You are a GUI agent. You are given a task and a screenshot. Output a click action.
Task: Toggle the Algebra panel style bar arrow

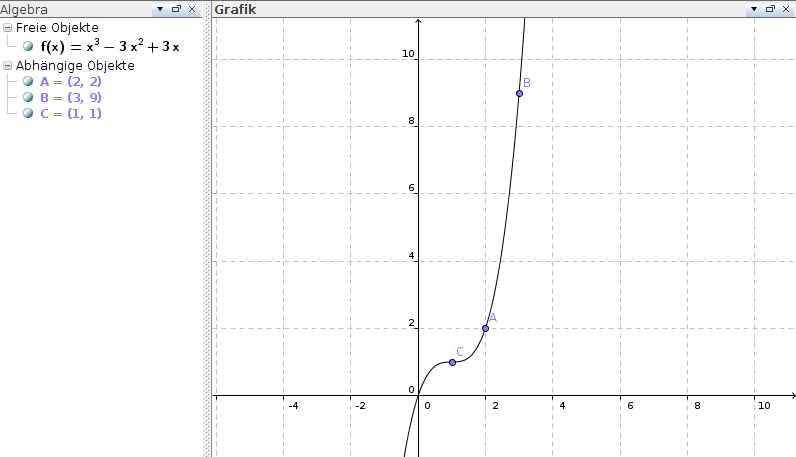coord(160,9)
